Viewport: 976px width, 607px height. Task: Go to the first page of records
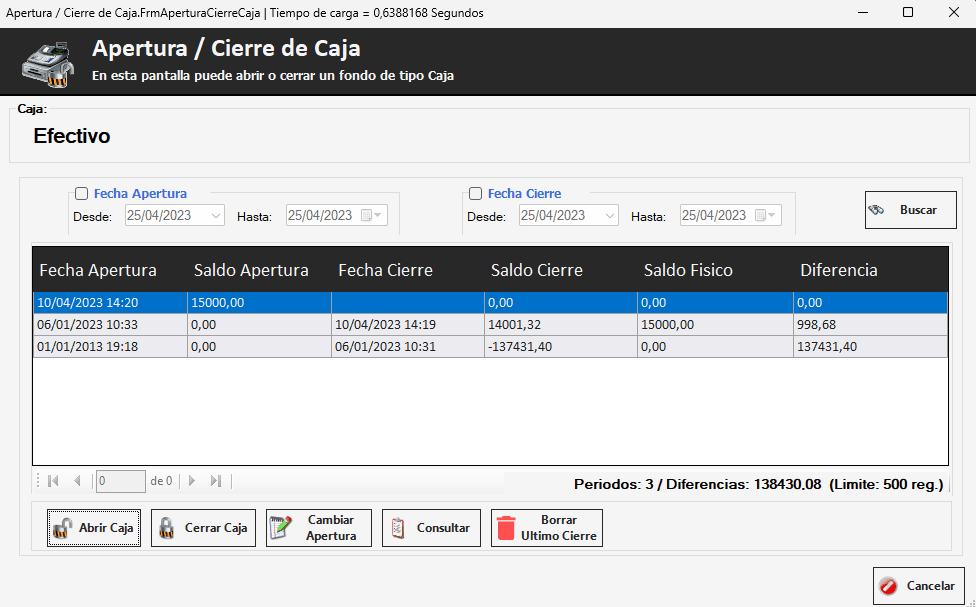point(53,481)
